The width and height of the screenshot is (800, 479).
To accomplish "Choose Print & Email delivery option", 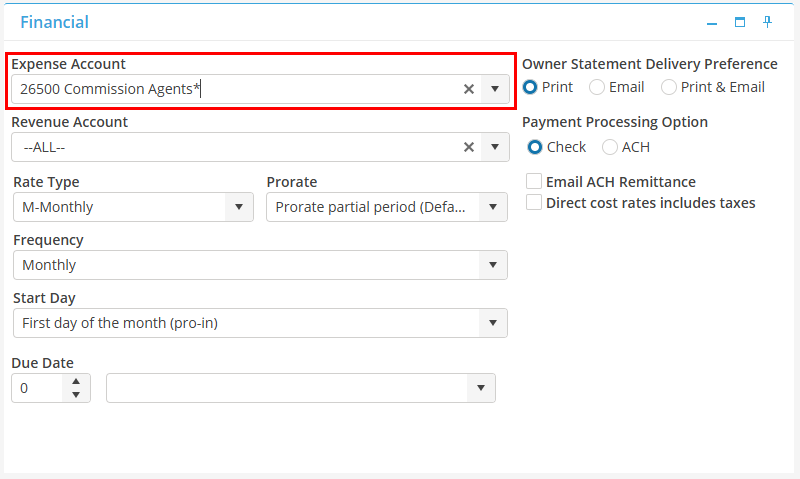I will pyautogui.click(x=669, y=87).
